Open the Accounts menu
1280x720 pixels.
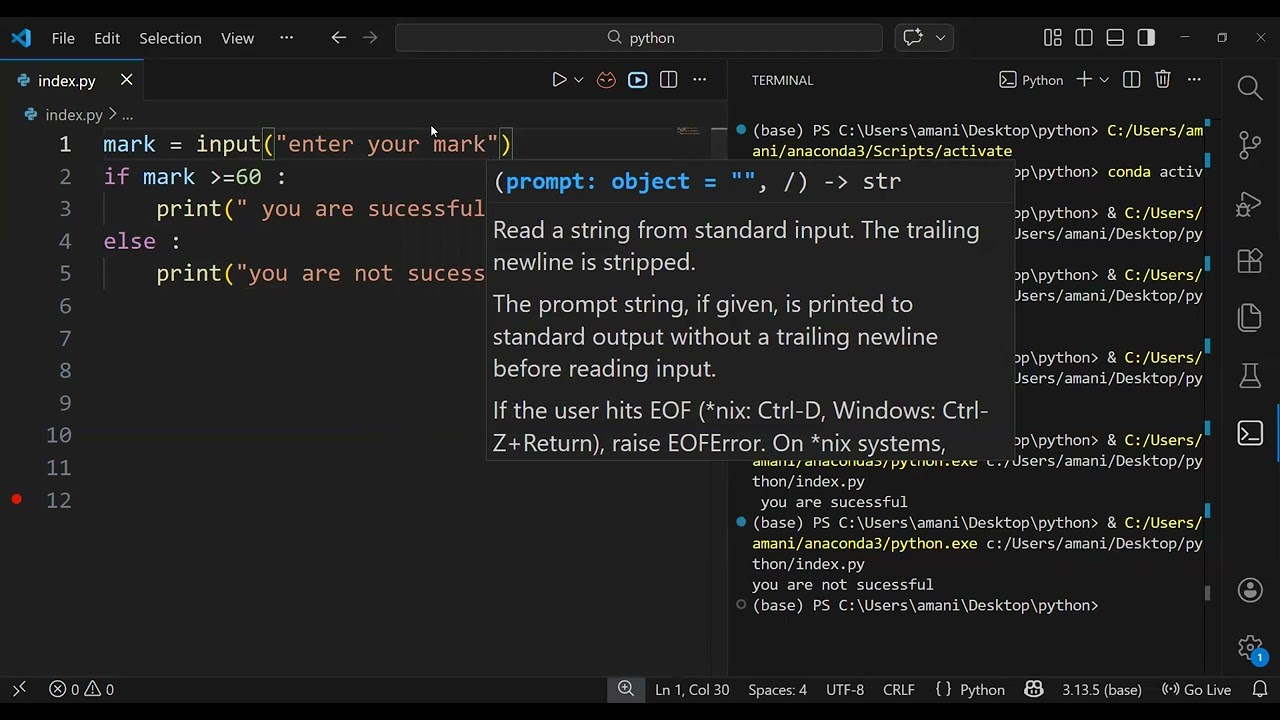click(1250, 590)
